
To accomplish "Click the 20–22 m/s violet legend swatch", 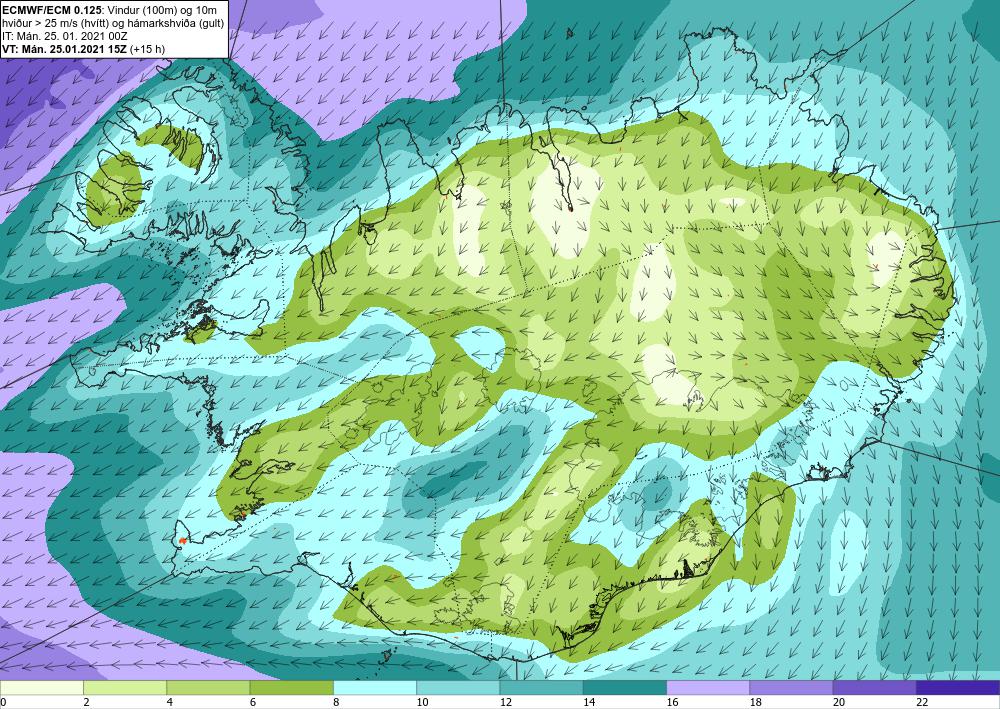I will click(x=874, y=688).
